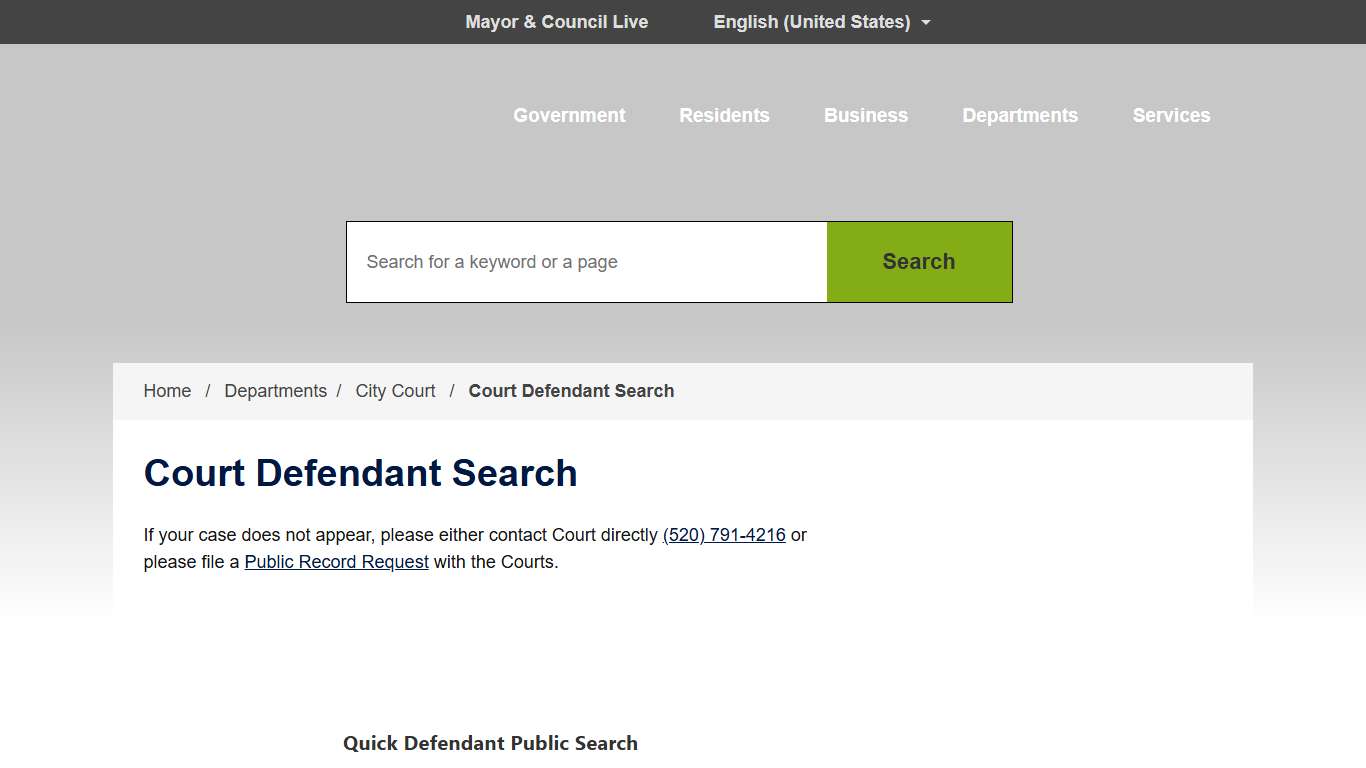This screenshot has width=1366, height=768.
Task: Open the Services navigation menu
Action: [1171, 115]
